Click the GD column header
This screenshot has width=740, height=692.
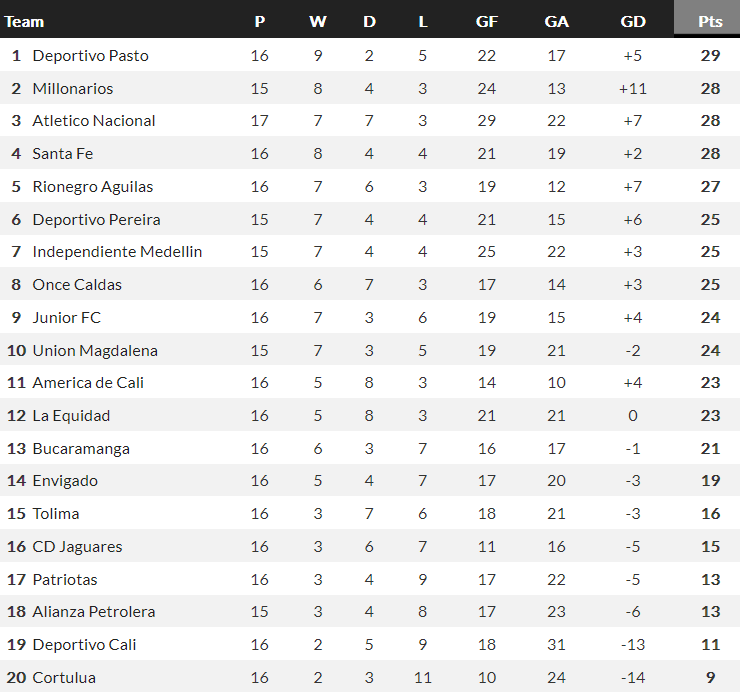[x=633, y=21]
